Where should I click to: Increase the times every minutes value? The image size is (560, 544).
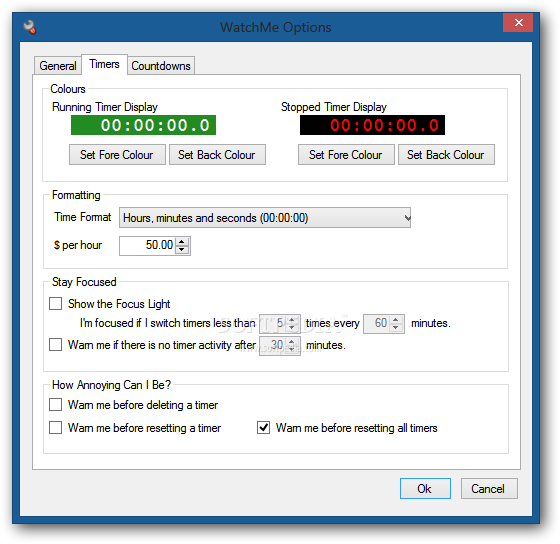tap(396, 320)
